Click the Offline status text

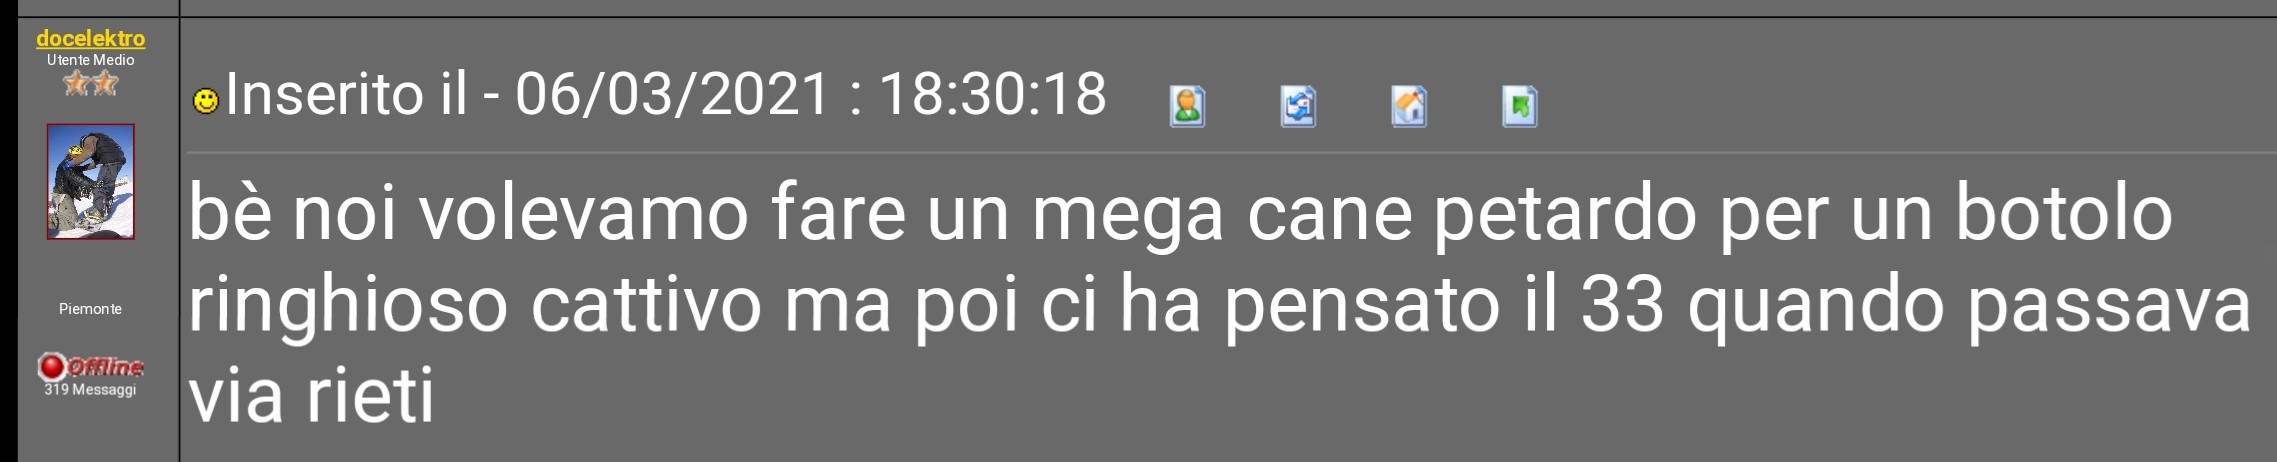[x=105, y=367]
